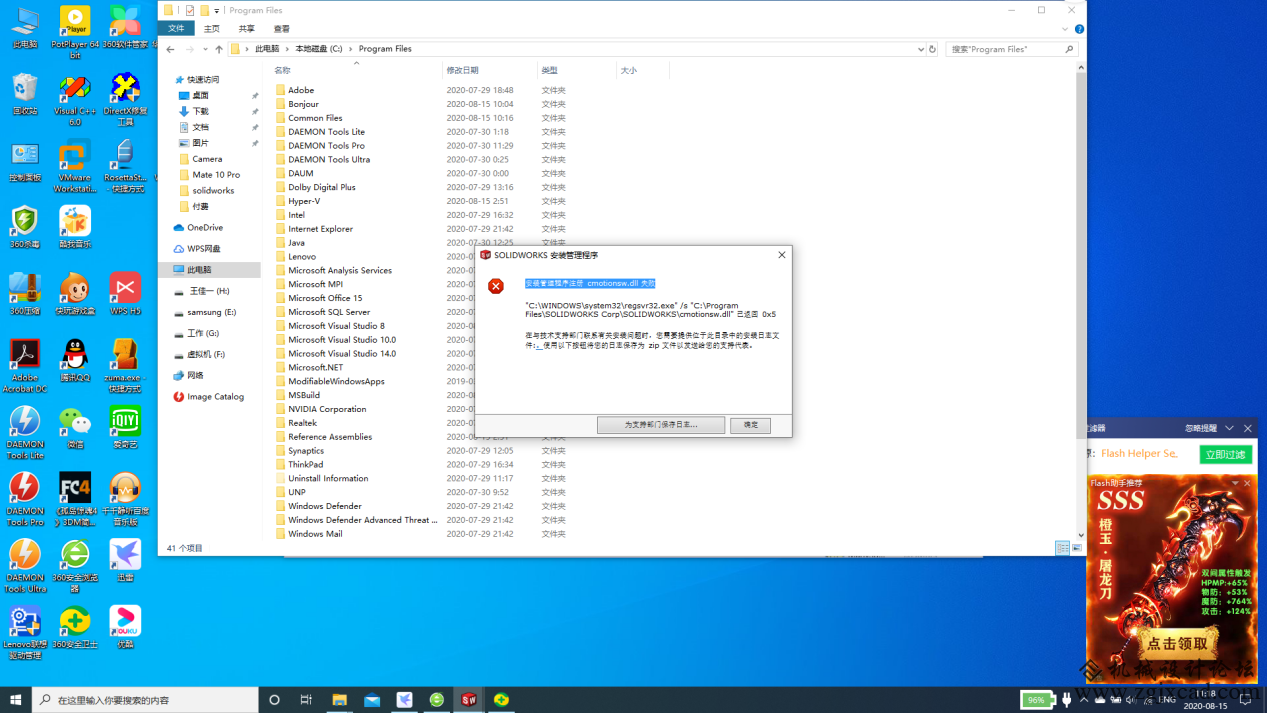Select the NVIDIA Corporation folder
This screenshot has width=1267, height=713.
pyautogui.click(x=327, y=409)
